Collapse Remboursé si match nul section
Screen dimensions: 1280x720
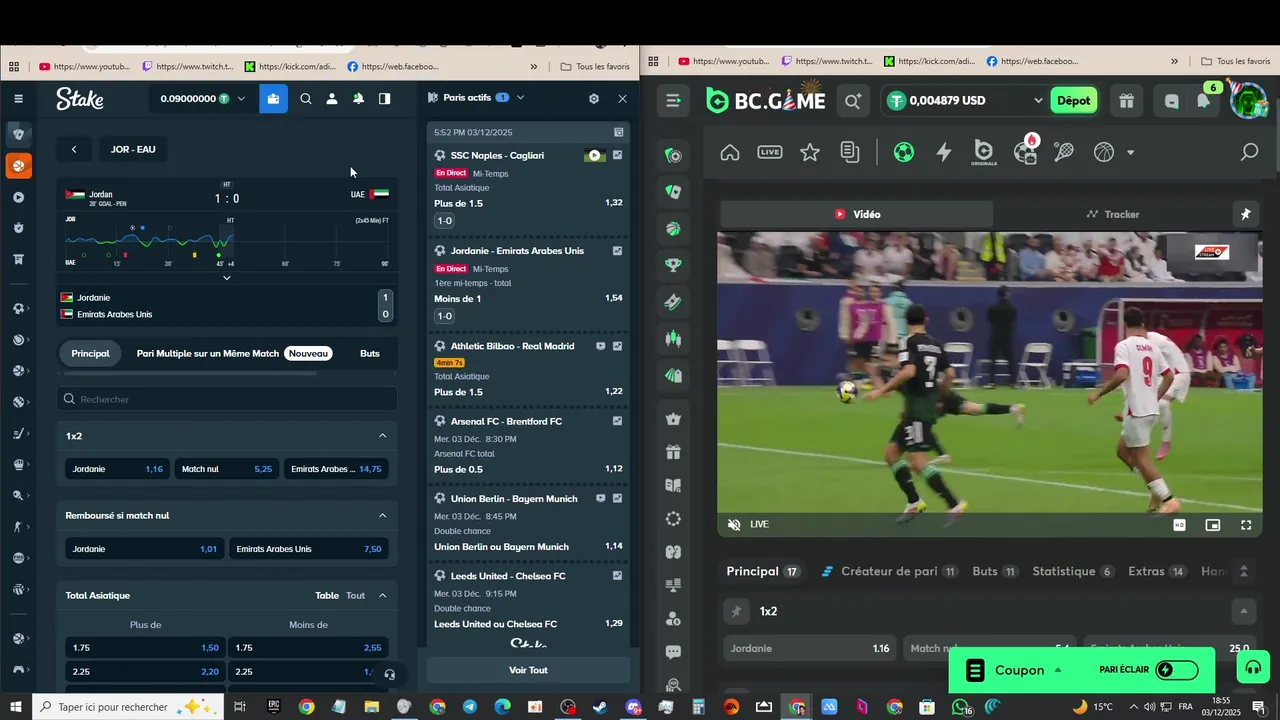pos(383,516)
